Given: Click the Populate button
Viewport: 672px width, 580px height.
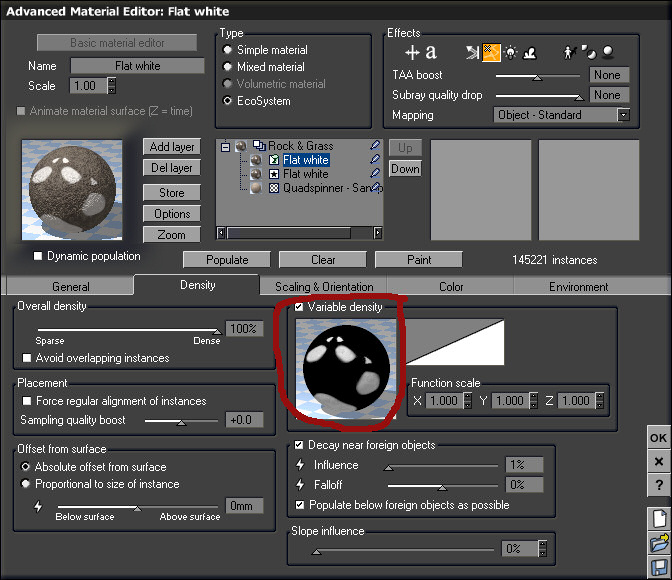Looking at the screenshot, I should [x=227, y=259].
